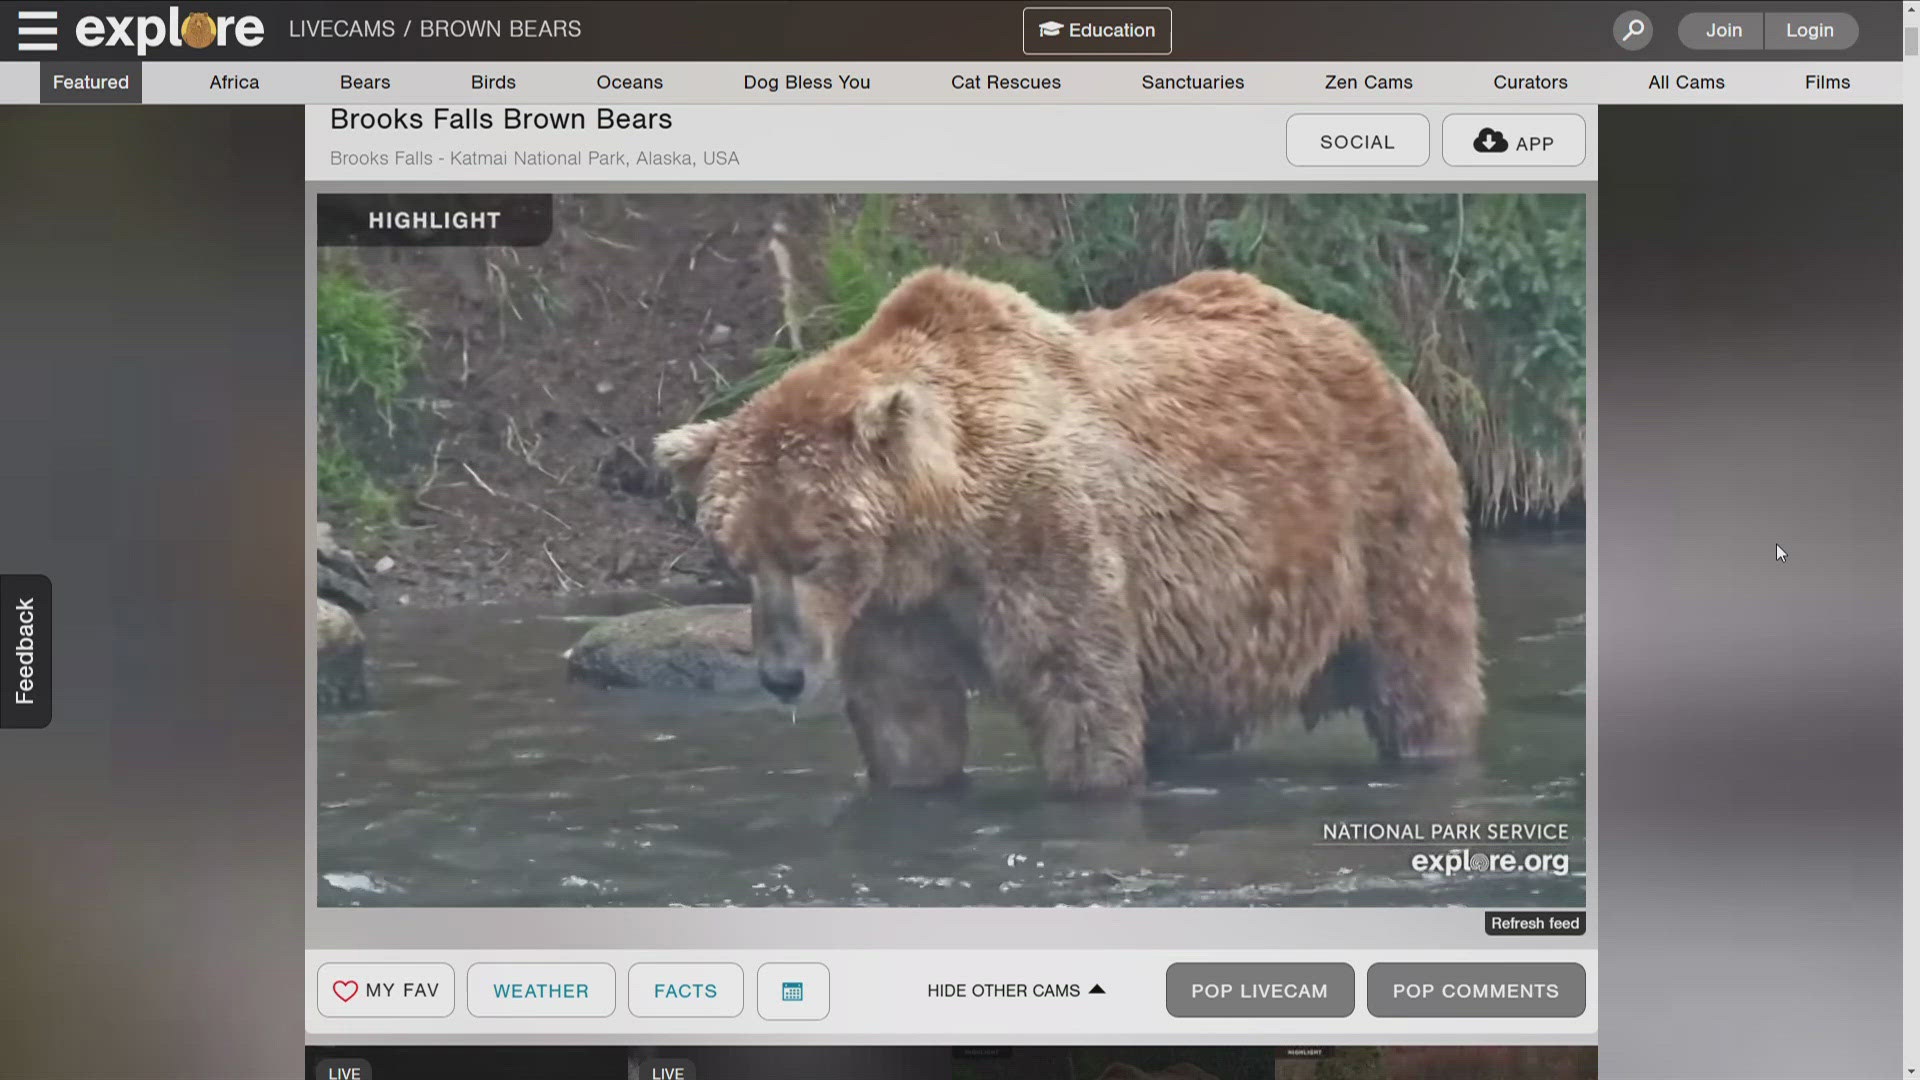Click the Brooks Falls Brown Bears title
Screen dimensions: 1920x1080
501,119
